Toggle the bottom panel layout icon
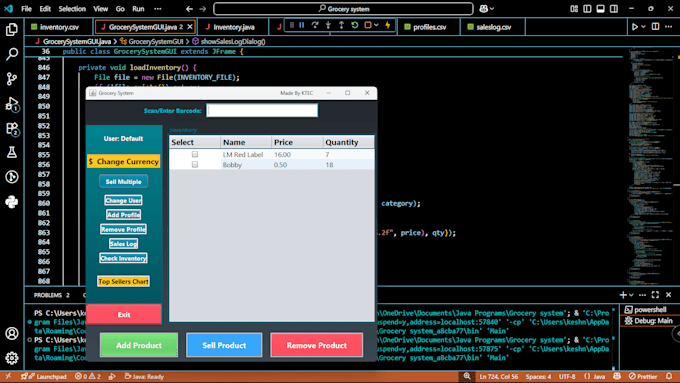Viewport: 680px width, 383px height. pos(601,9)
